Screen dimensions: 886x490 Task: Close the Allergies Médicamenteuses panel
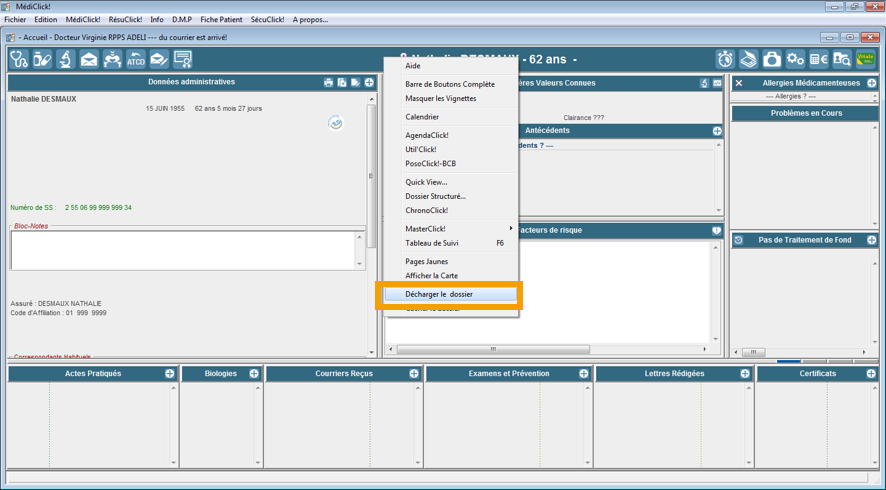[739, 83]
